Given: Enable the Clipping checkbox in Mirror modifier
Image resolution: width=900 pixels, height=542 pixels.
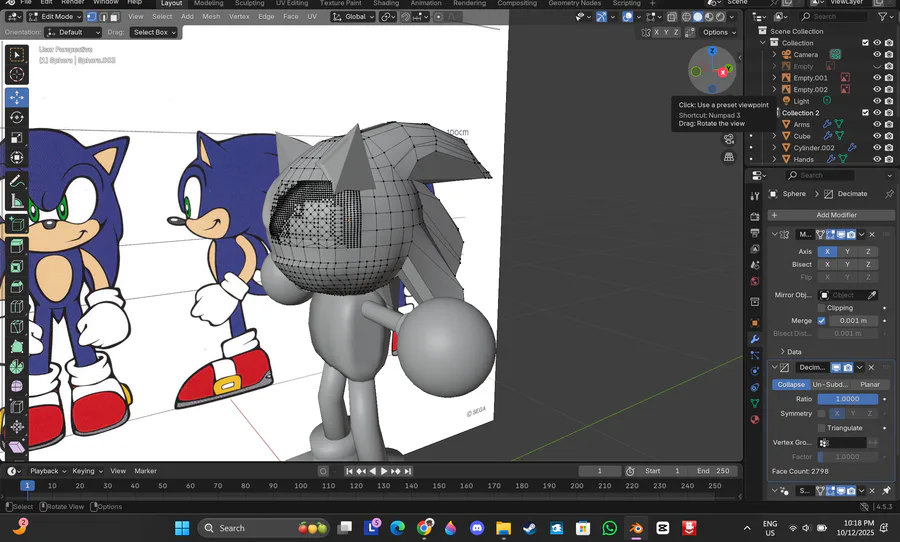Looking at the screenshot, I should pos(822,308).
